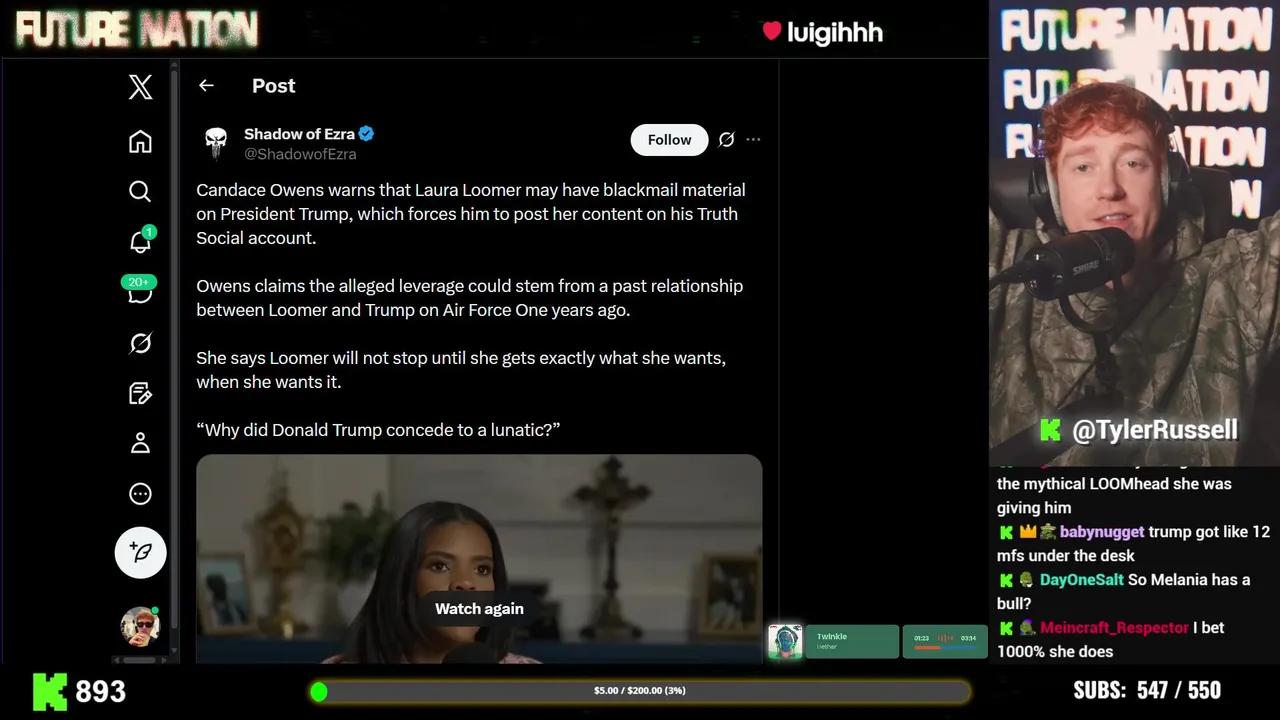This screenshot has height=720, width=1280.
Task: Open Grok icon in left sidebar
Action: pos(140,343)
